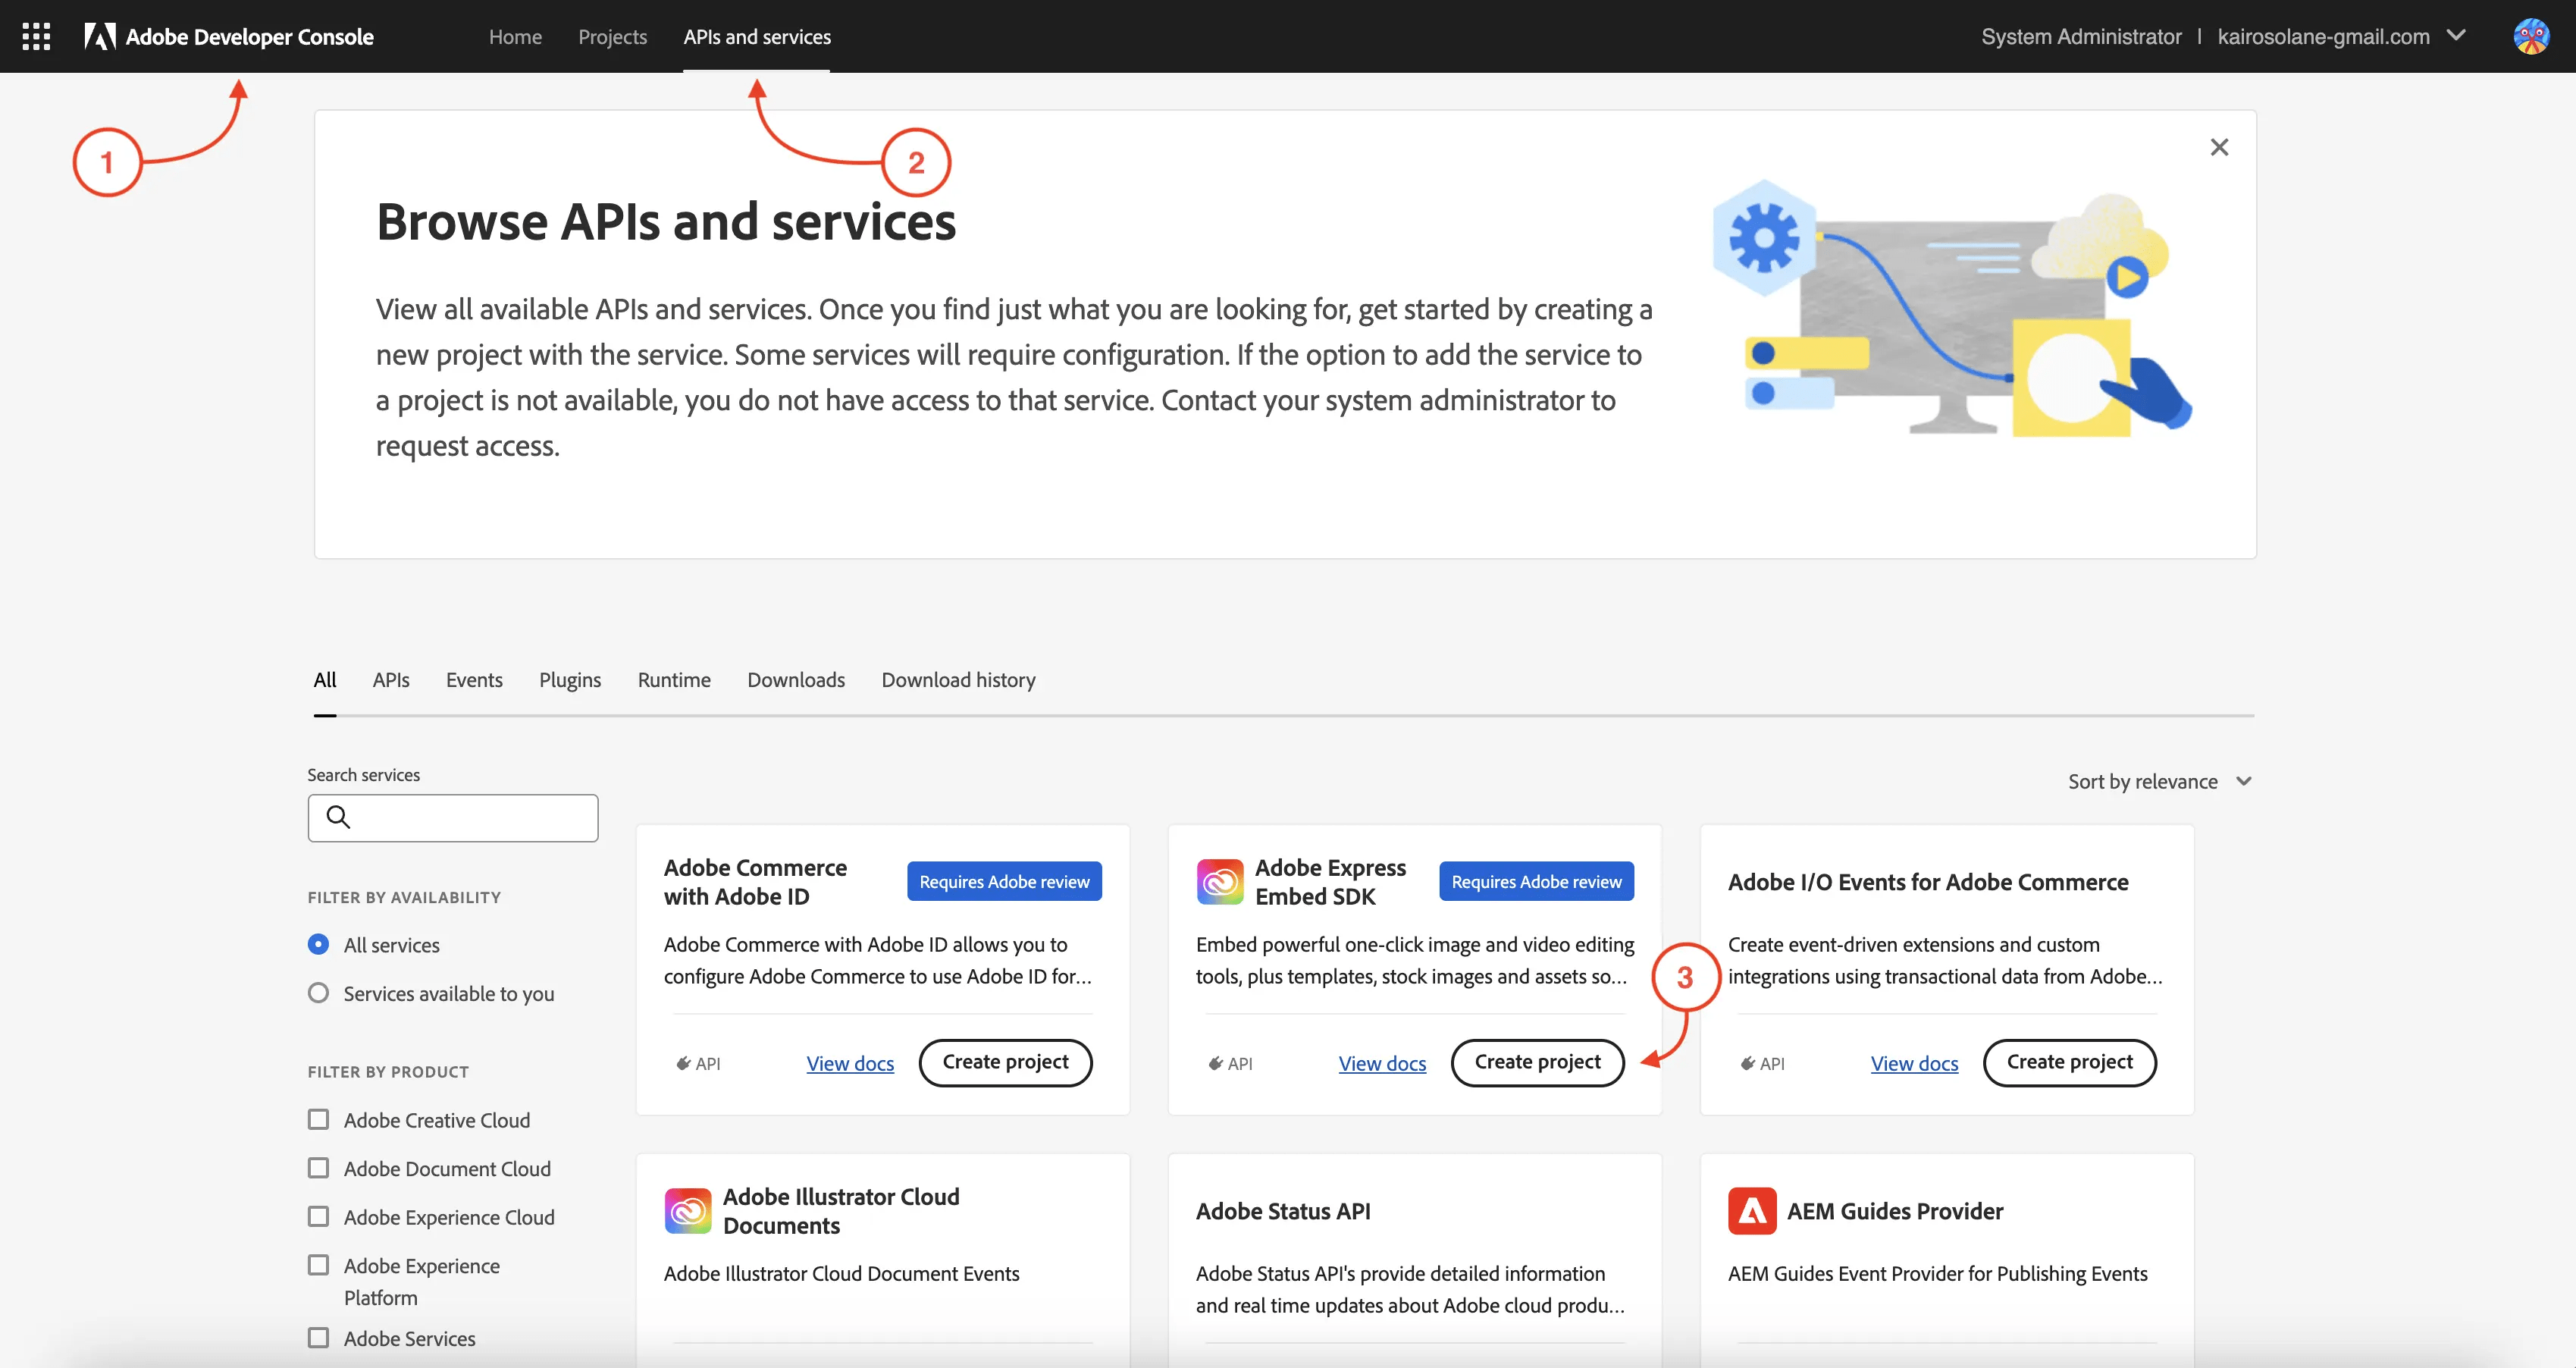Click the Browse APIs and services heading
The image size is (2576, 1368).
(x=666, y=222)
